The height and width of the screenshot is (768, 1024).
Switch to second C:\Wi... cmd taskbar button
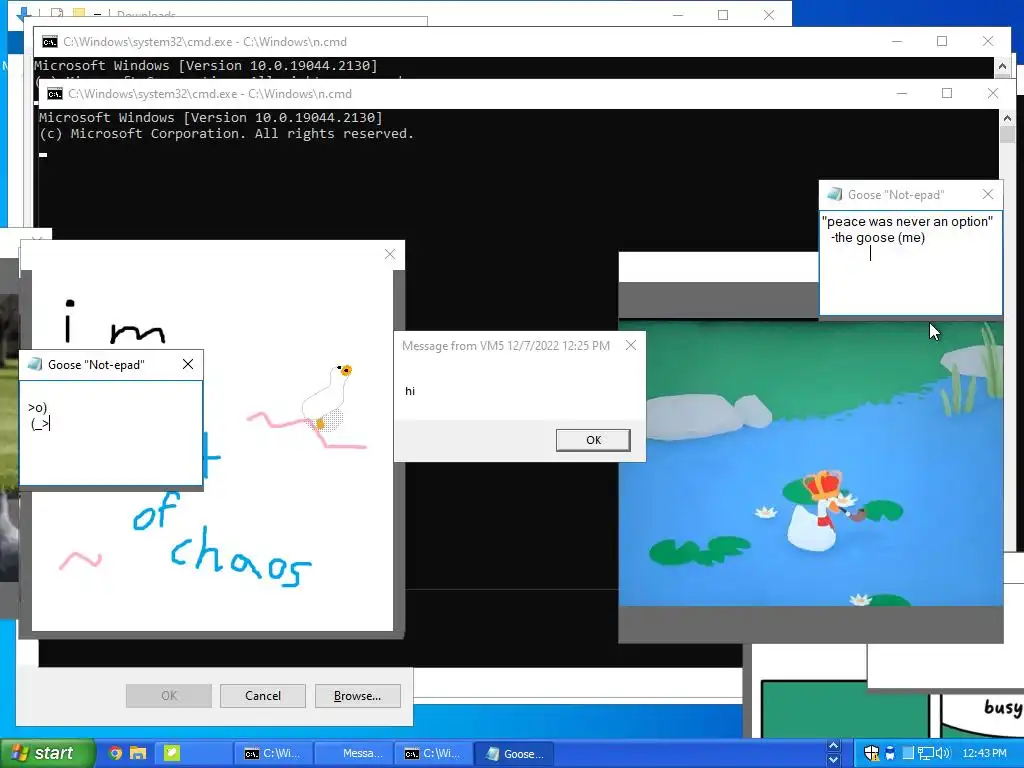pos(433,753)
